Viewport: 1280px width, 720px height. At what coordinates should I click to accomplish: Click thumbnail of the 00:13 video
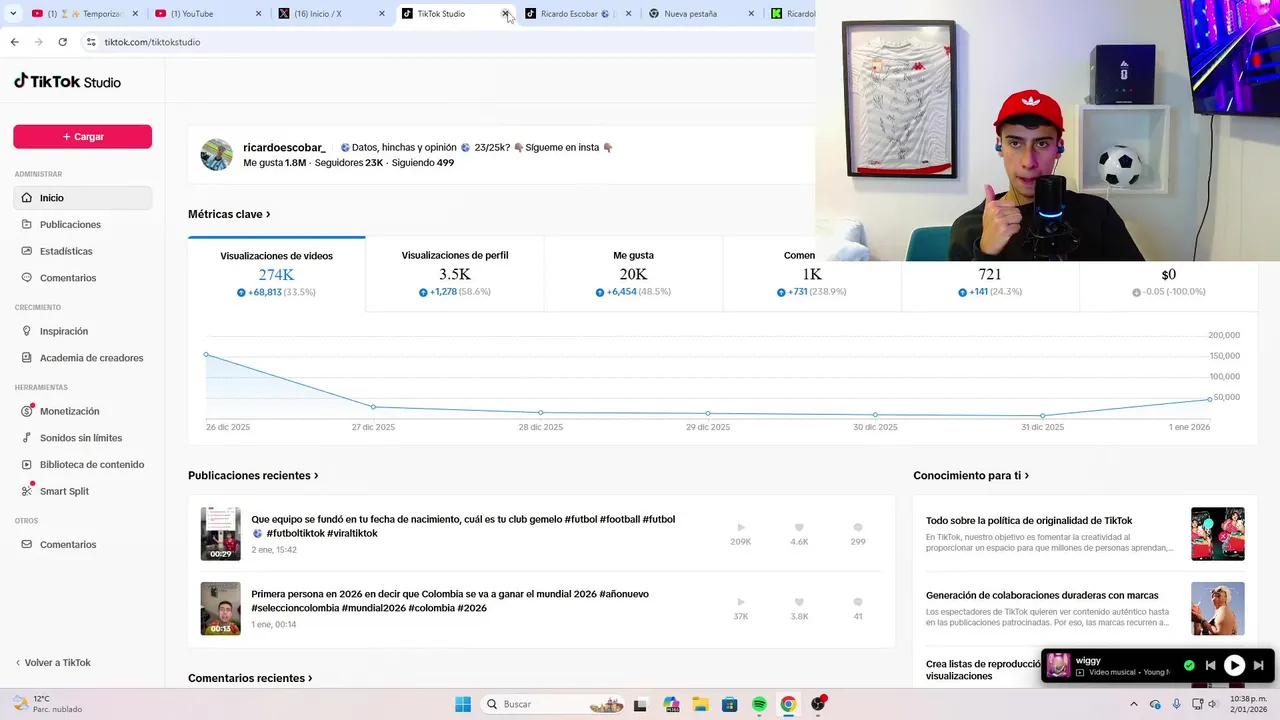220,608
